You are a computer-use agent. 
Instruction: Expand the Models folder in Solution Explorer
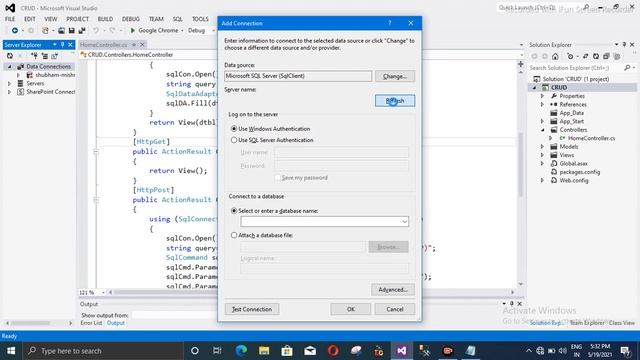pos(542,147)
